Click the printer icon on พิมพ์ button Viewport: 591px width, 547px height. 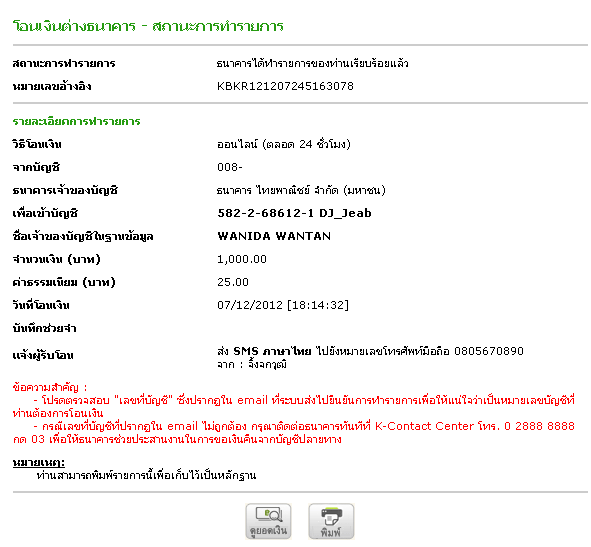pos(331,516)
